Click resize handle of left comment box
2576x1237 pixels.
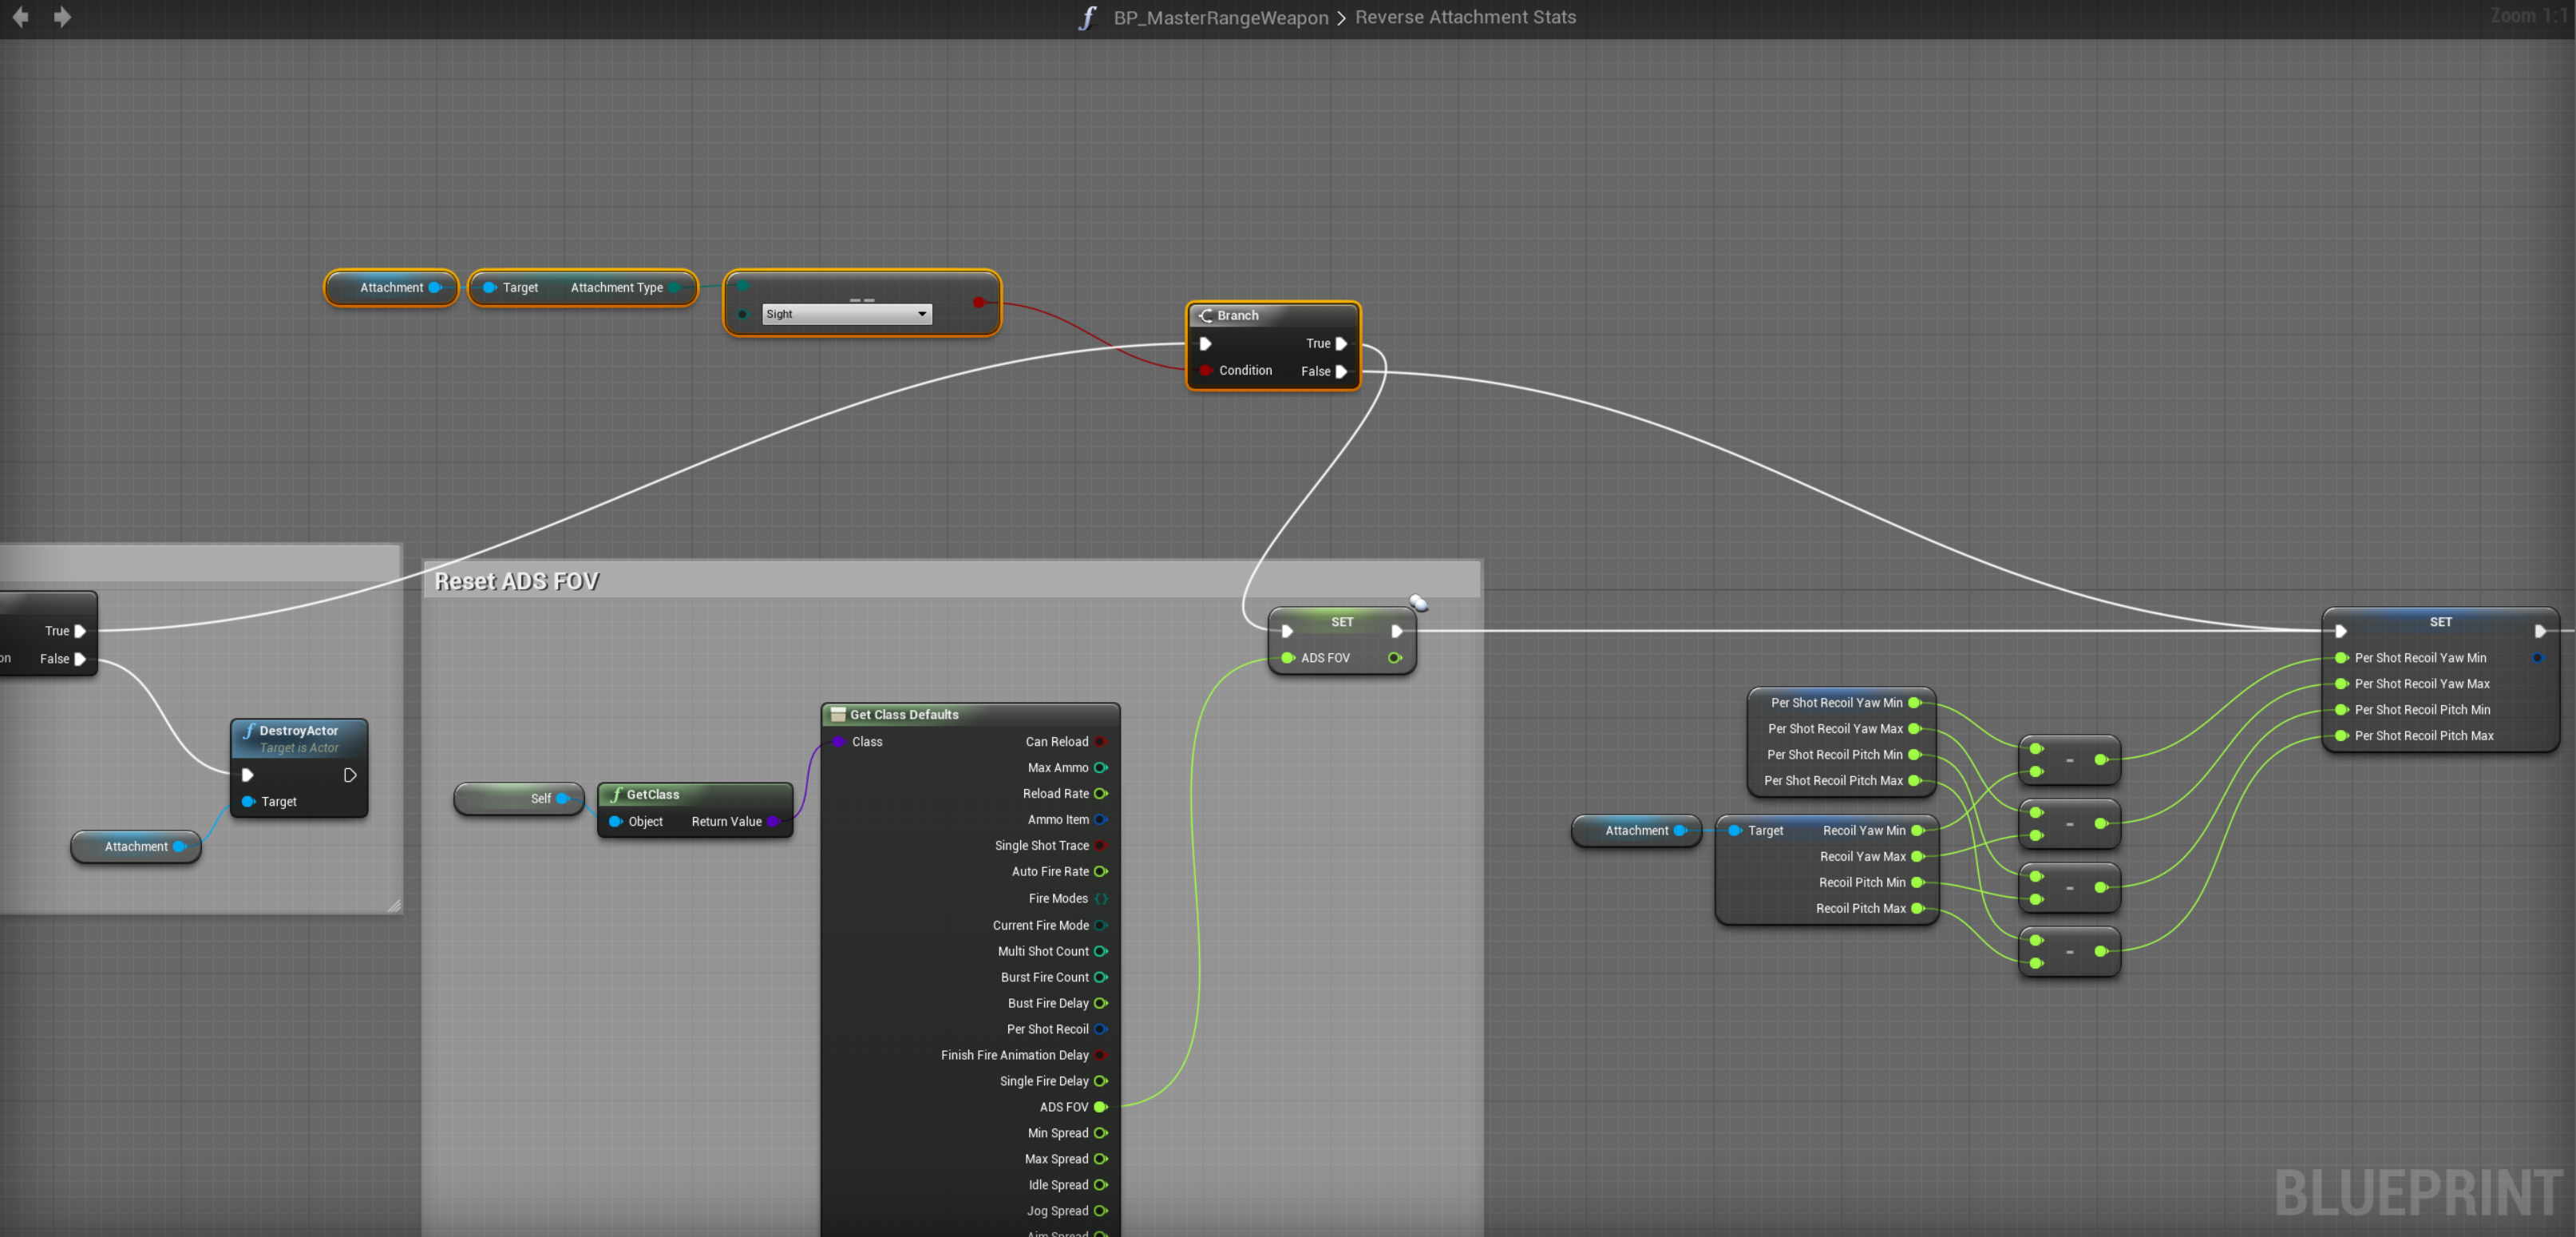(x=394, y=905)
